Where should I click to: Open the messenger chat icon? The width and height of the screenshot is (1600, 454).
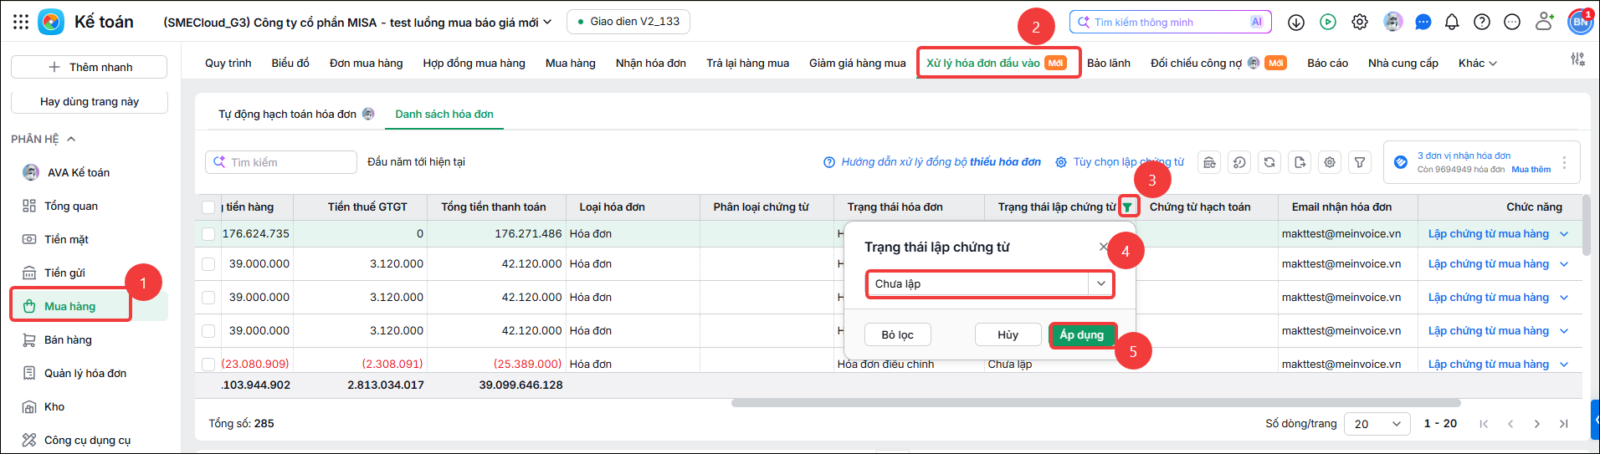tap(1423, 22)
